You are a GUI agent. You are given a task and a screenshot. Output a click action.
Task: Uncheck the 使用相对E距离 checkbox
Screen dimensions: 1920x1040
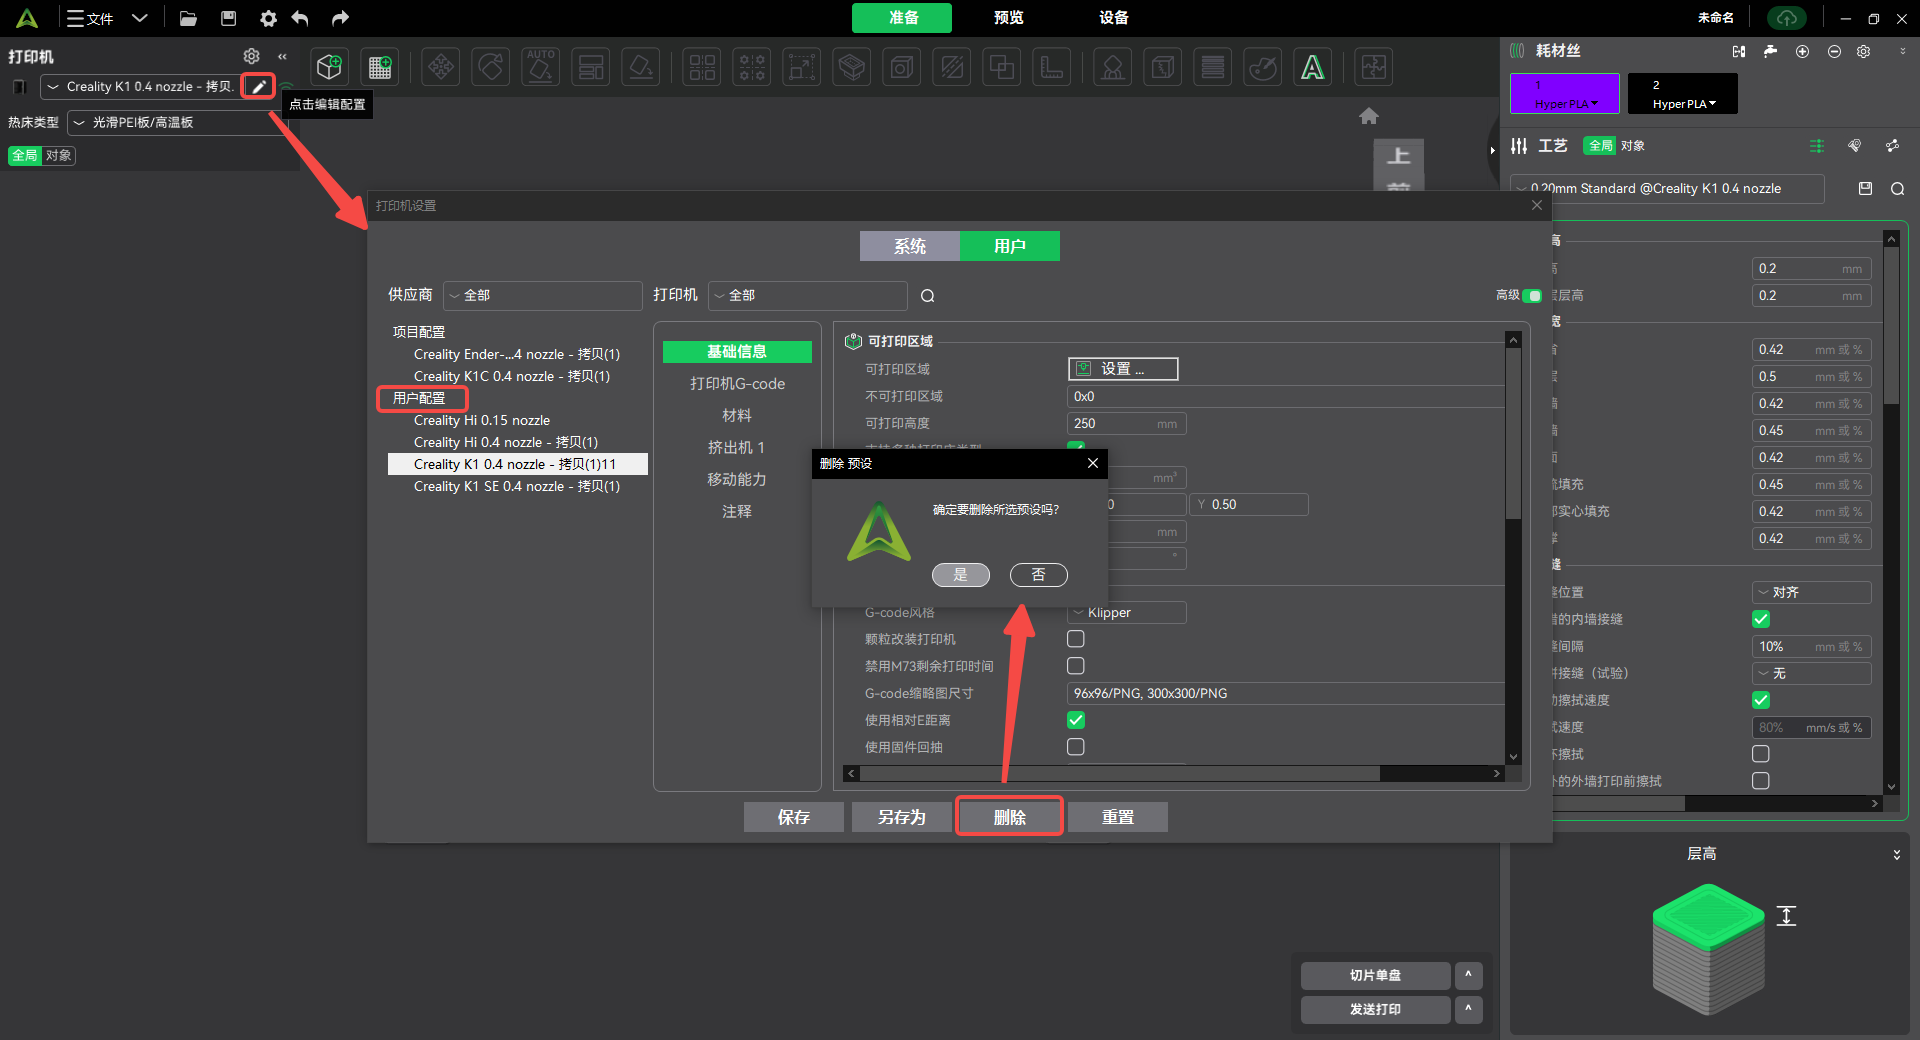point(1076,720)
